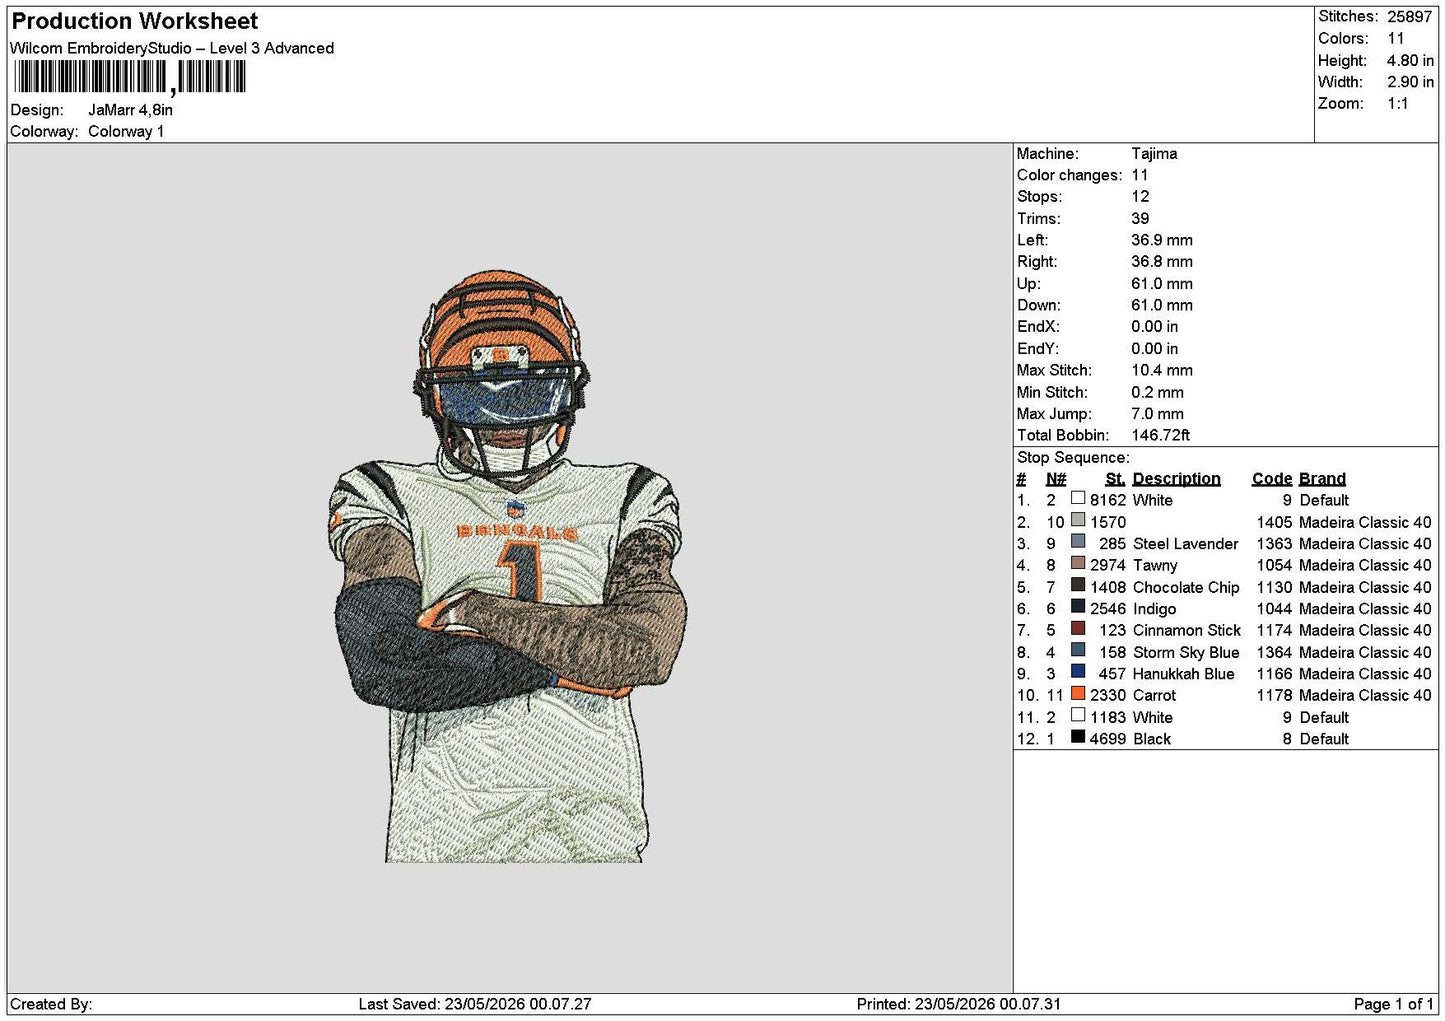
Task: Click the Storm Sky Blue color swatch
Action: point(1078,650)
